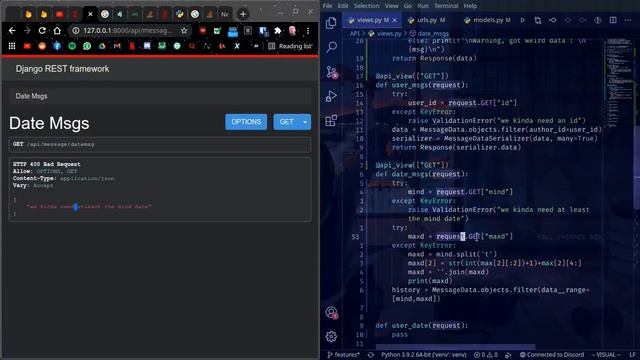
Task: Open errors and warnings count
Action: point(486,355)
